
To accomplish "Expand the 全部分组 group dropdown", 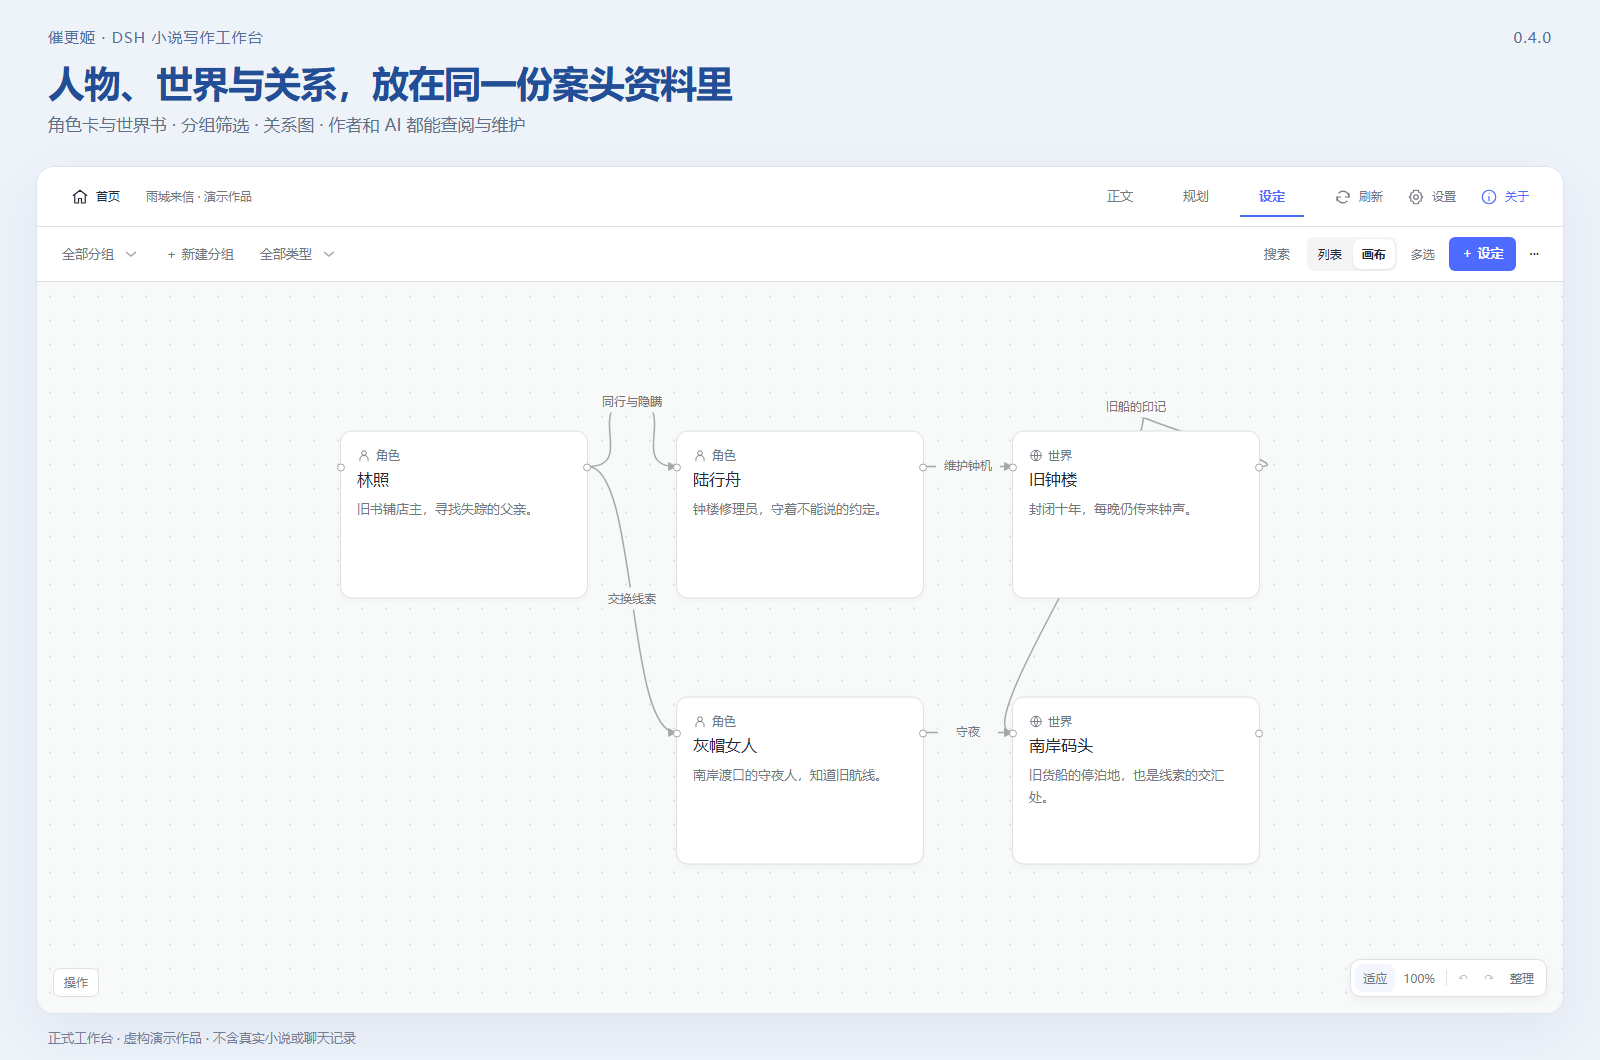I will tap(99, 254).
